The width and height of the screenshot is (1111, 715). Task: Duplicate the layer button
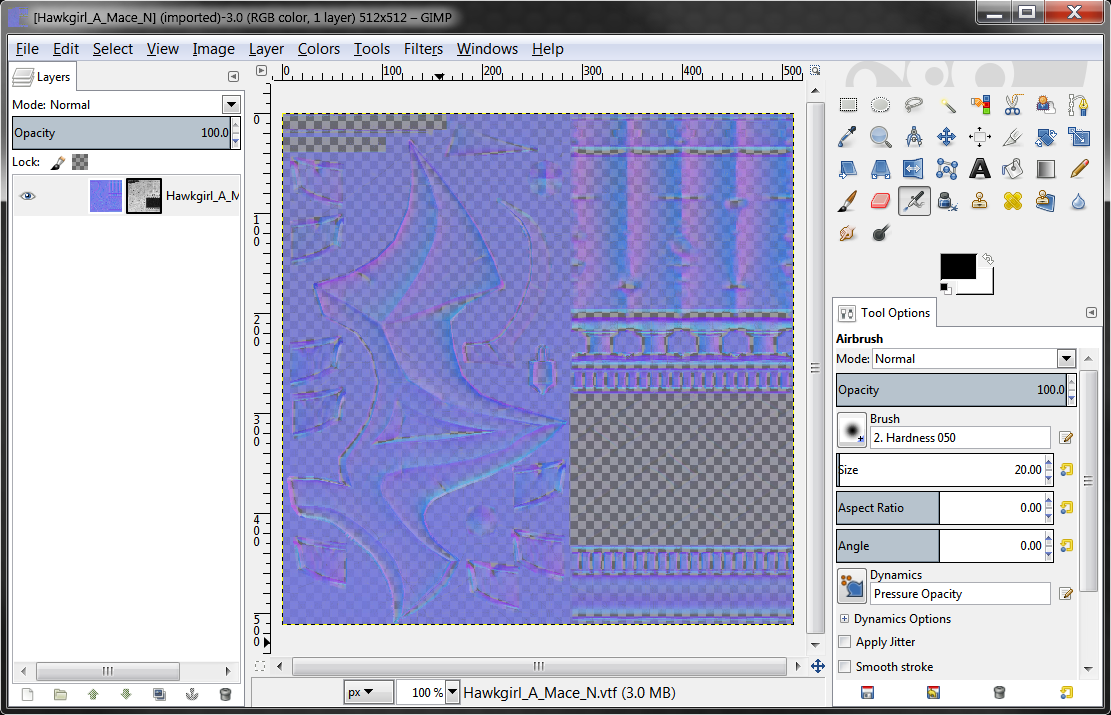click(x=159, y=694)
